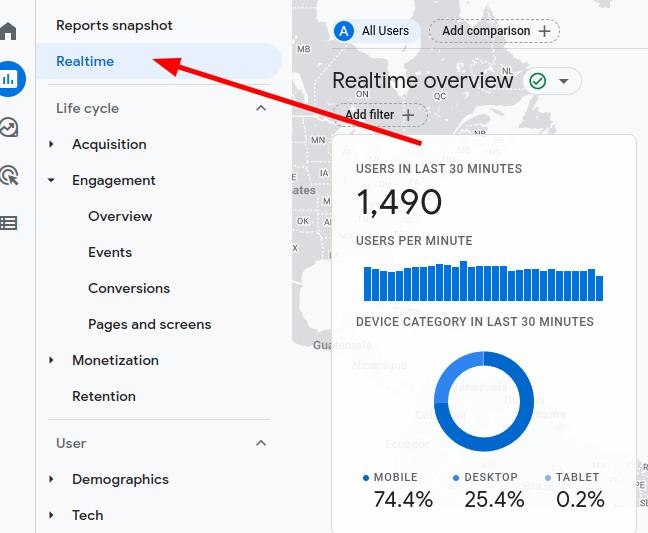Open the Home icon in the left rail
This screenshot has width=648, height=533.
point(8,31)
